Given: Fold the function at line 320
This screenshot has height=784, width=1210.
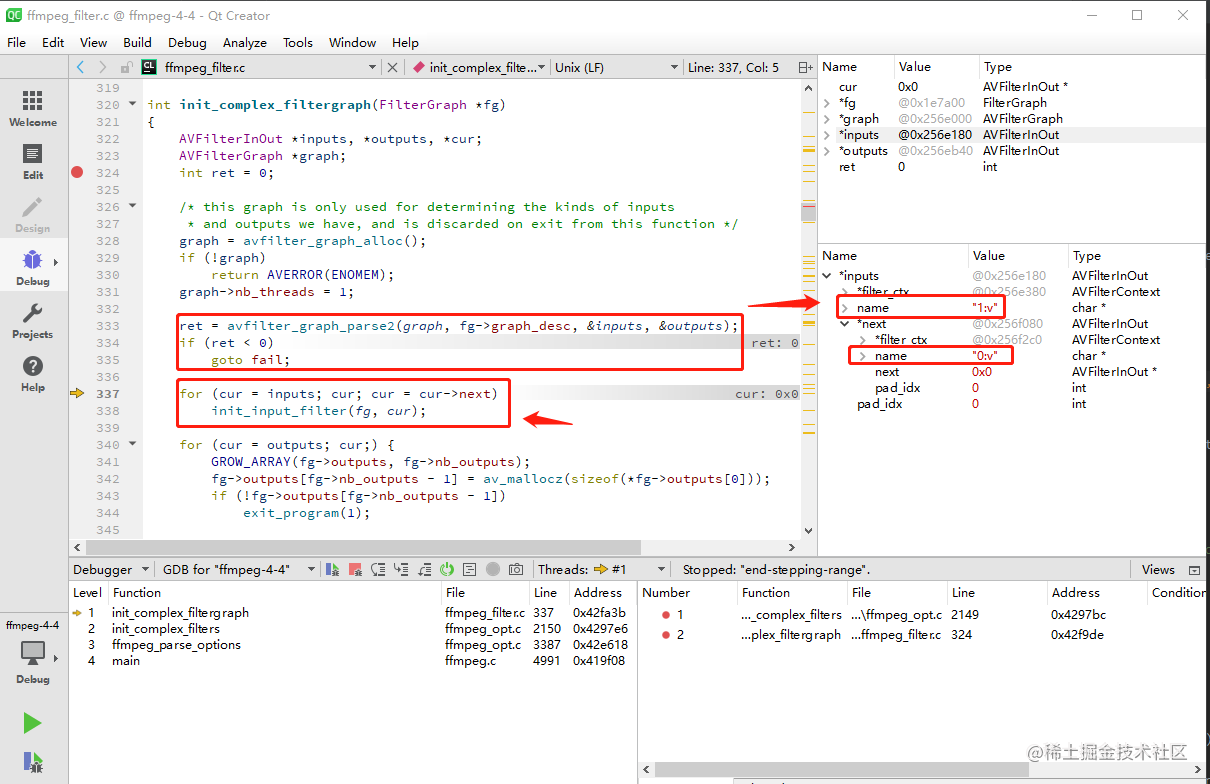Looking at the screenshot, I should coord(133,104).
